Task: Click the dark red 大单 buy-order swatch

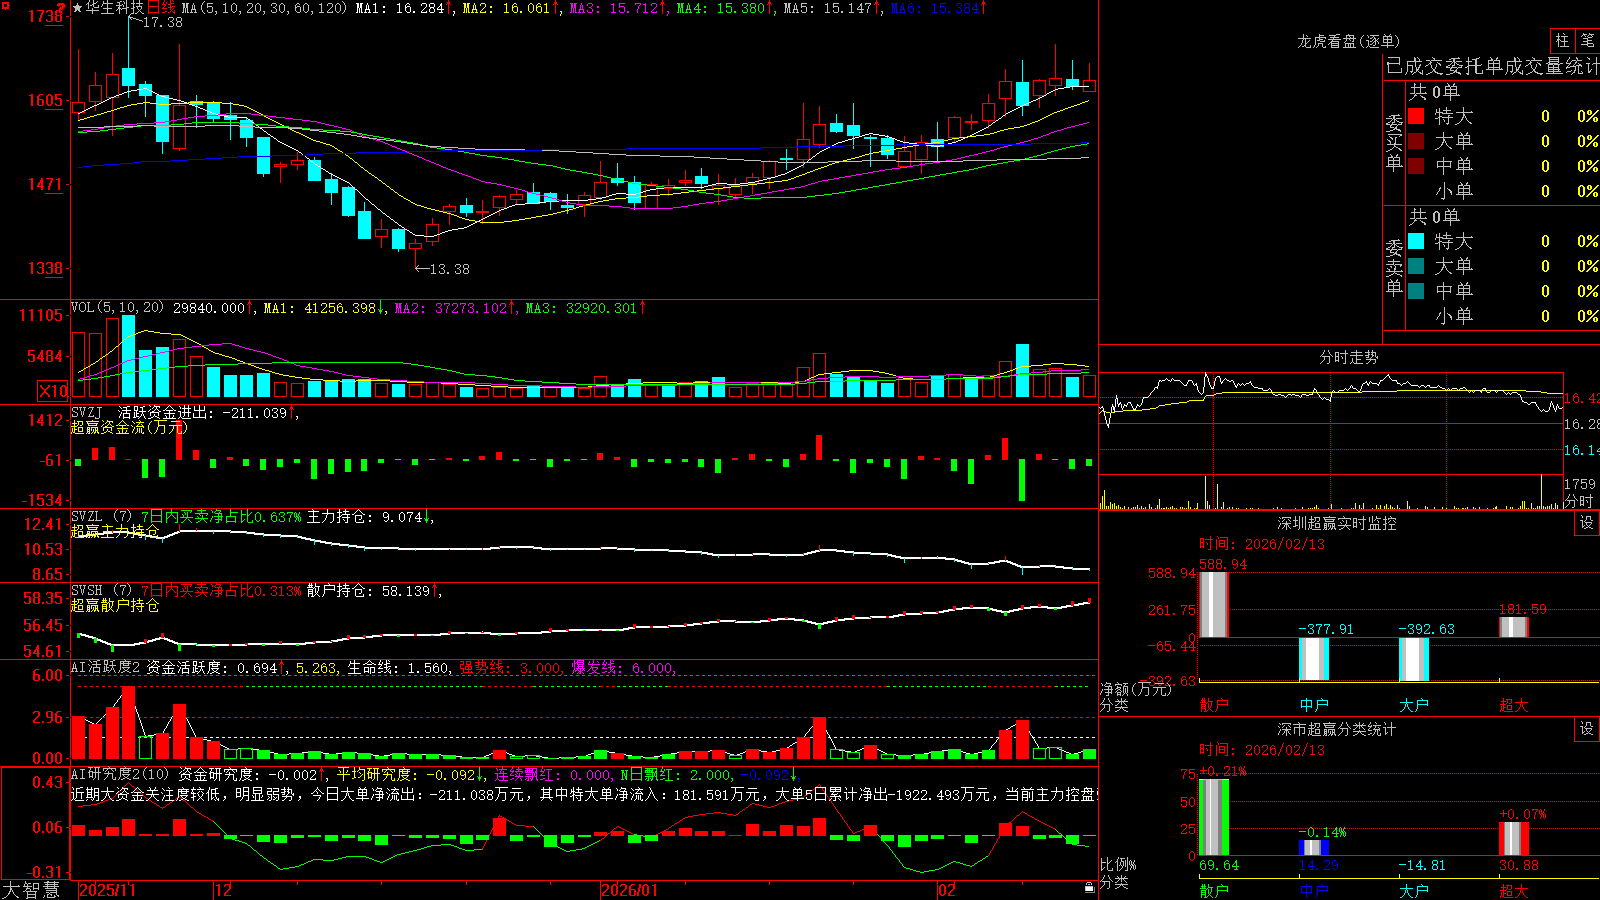Action: click(1416, 141)
